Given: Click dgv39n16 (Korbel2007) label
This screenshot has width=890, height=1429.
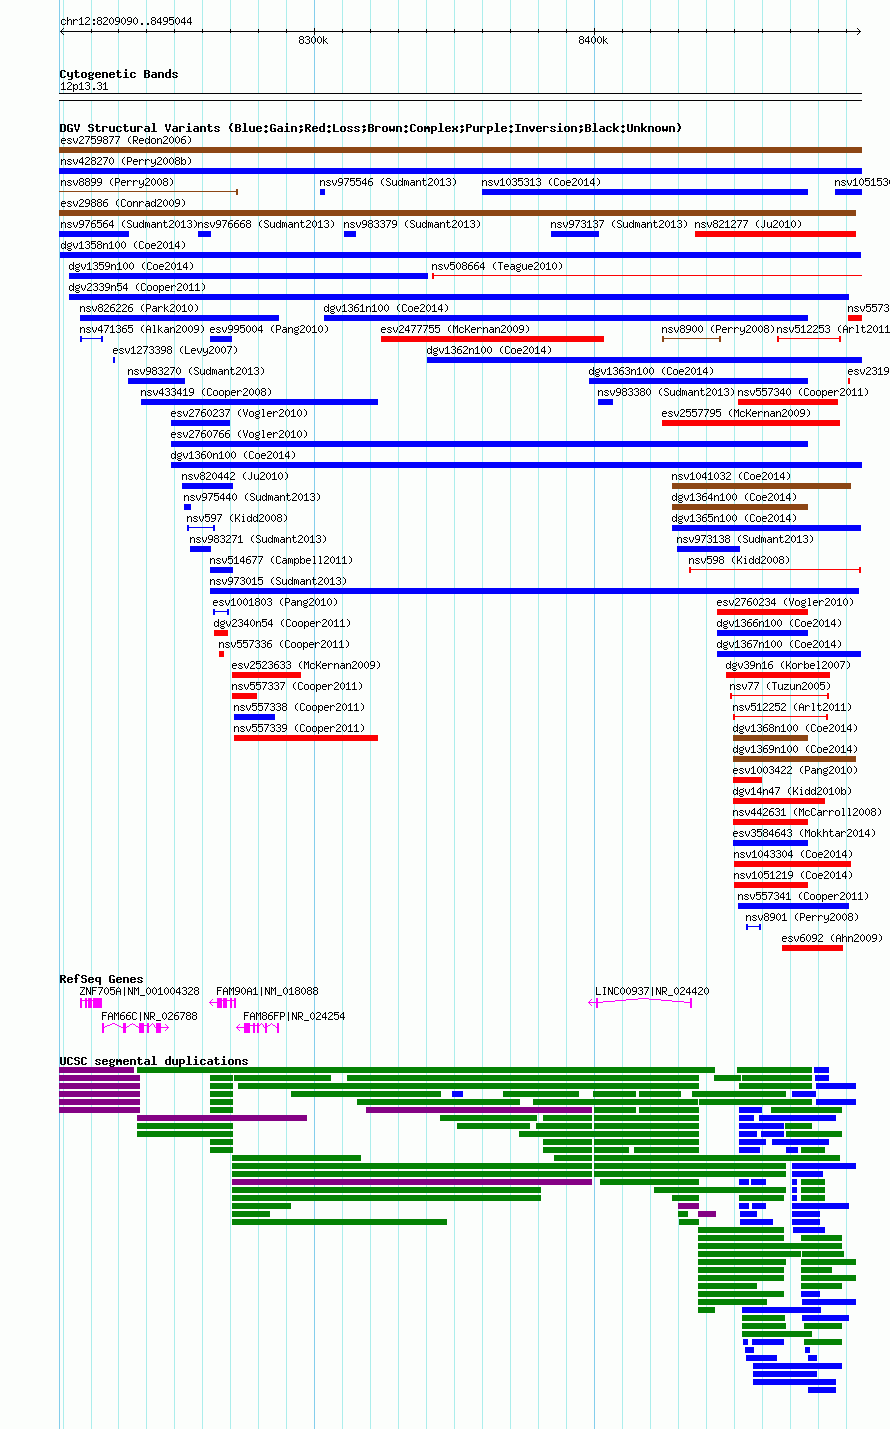Looking at the screenshot, I should pos(788,665).
